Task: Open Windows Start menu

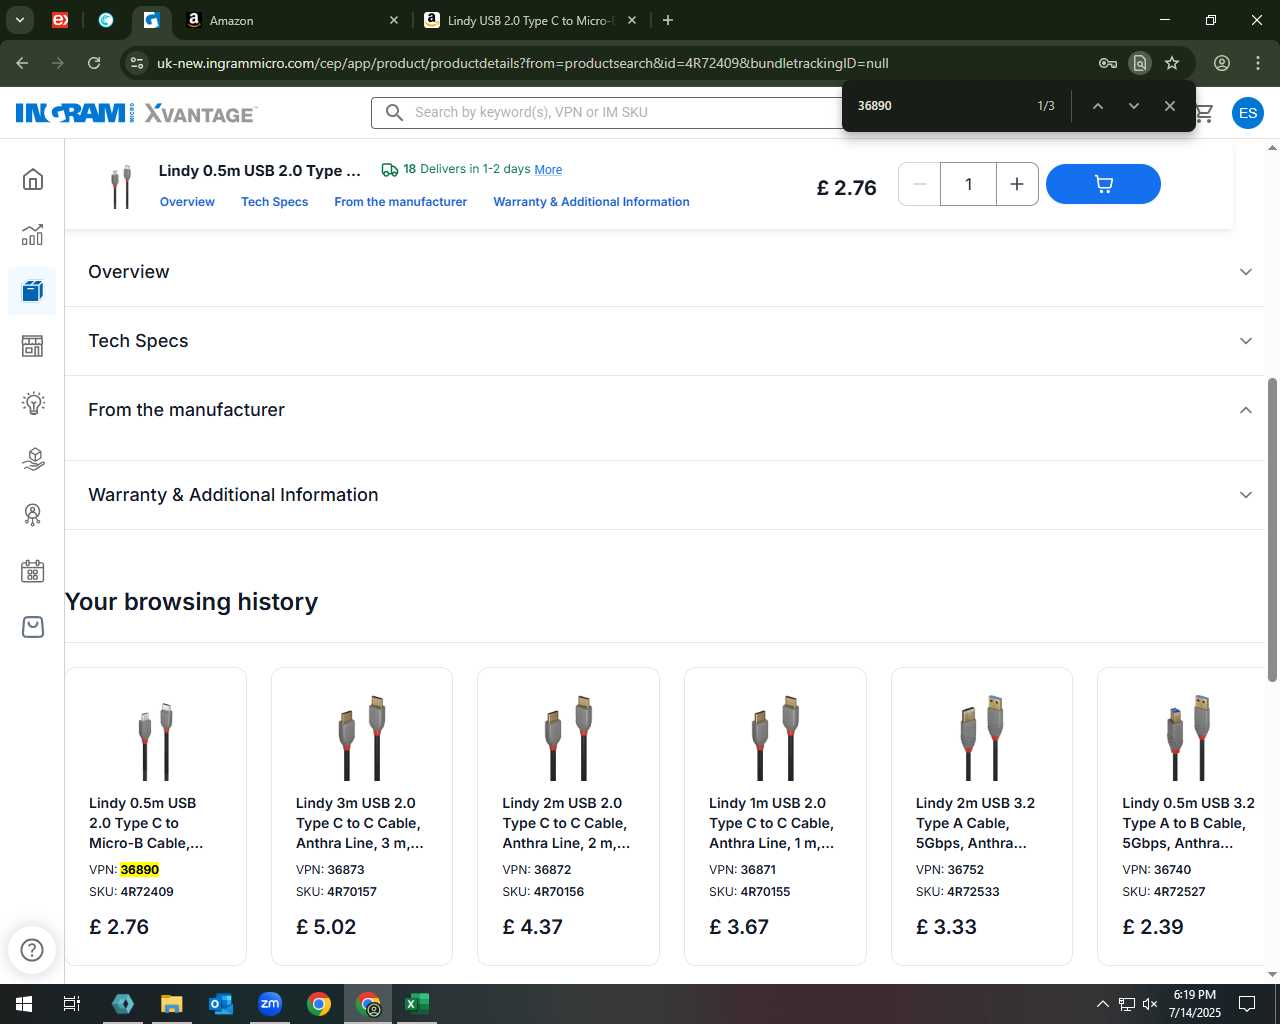Action: point(24,1004)
